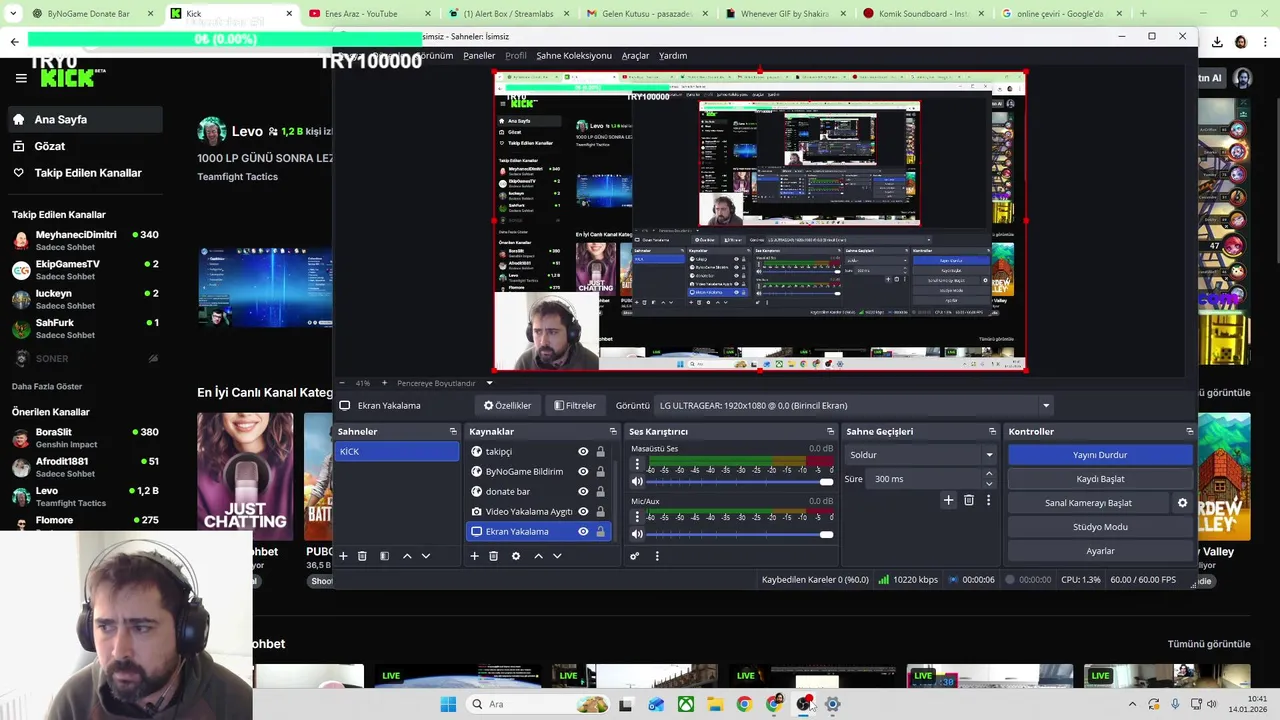1280x720 pixels.
Task: Unlock the takipçi source
Action: pyautogui.click(x=600, y=452)
